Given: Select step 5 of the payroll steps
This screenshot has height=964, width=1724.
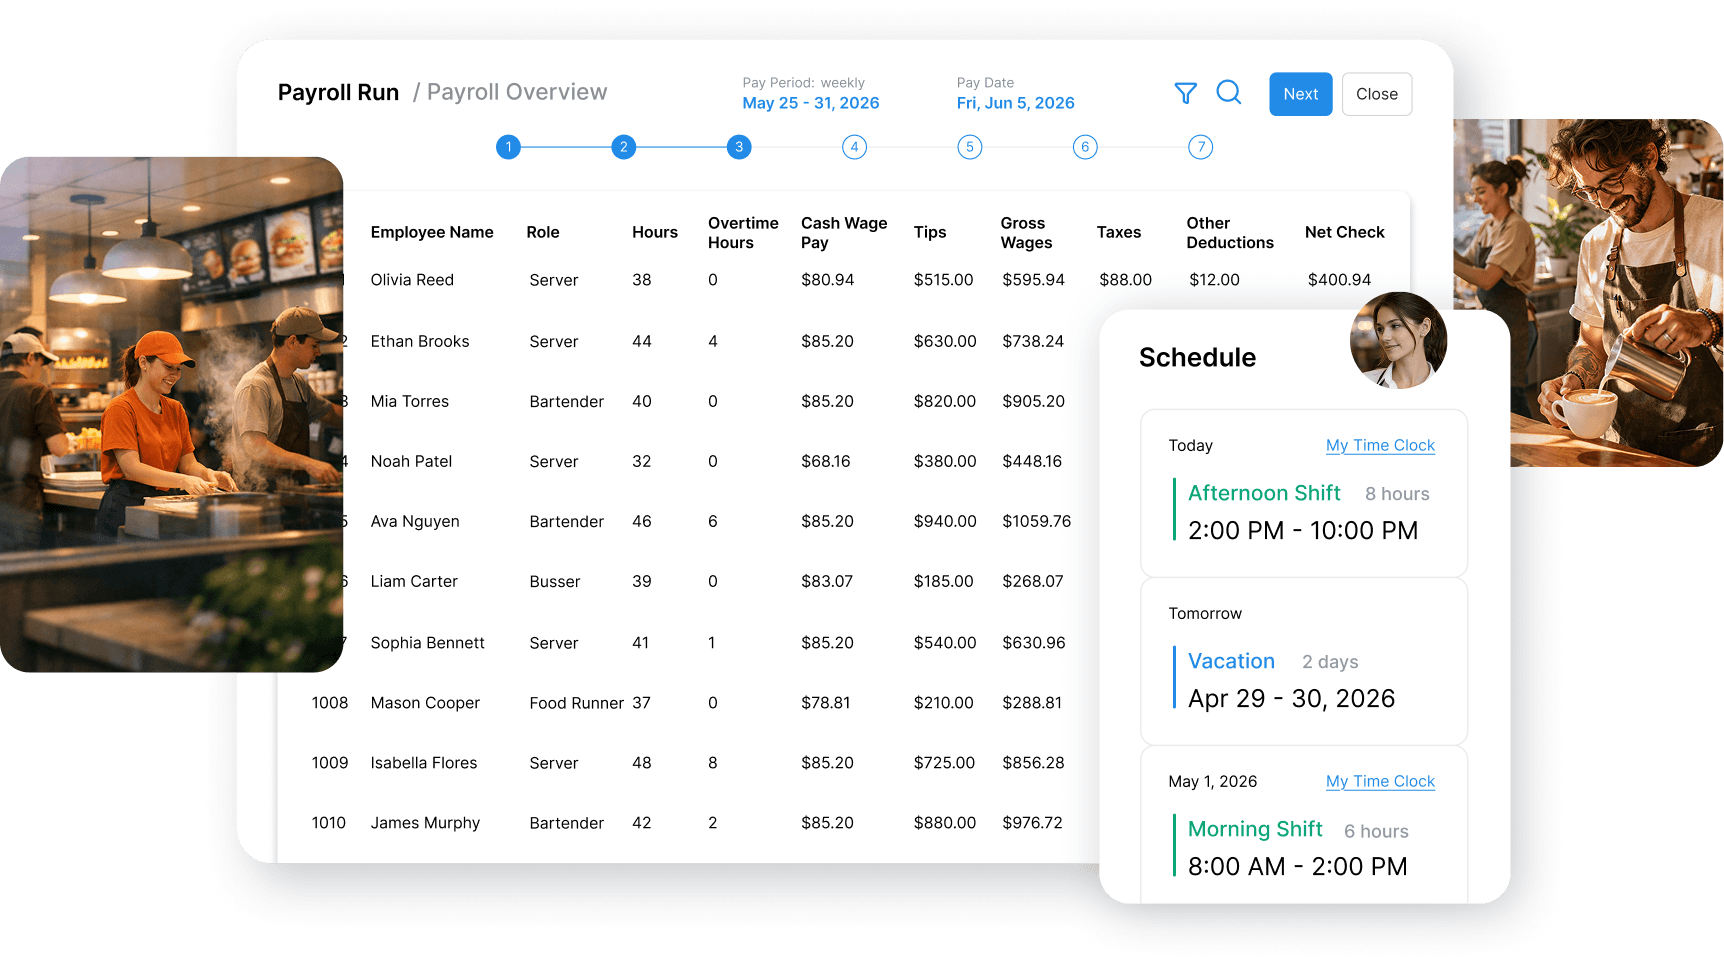Looking at the screenshot, I should pos(969,146).
